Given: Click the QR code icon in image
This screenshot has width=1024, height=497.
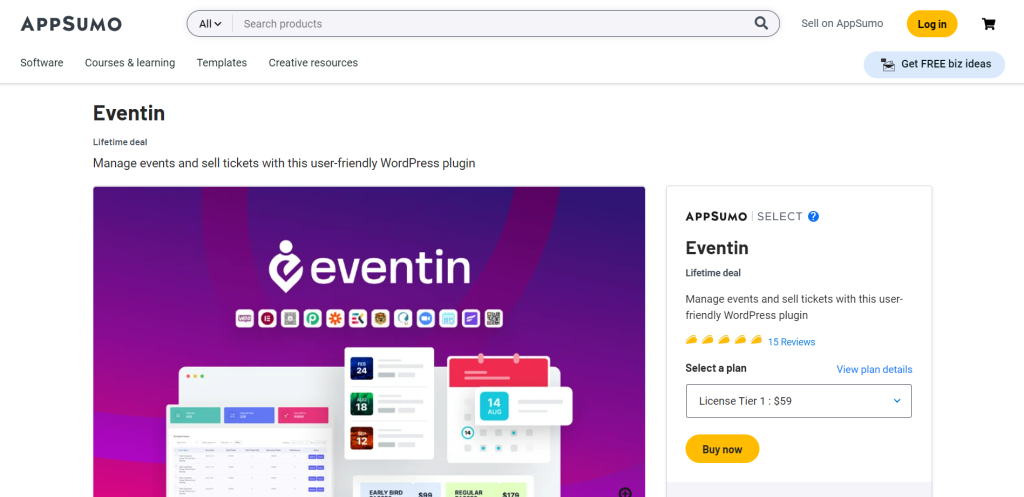Looking at the screenshot, I should 494,318.
